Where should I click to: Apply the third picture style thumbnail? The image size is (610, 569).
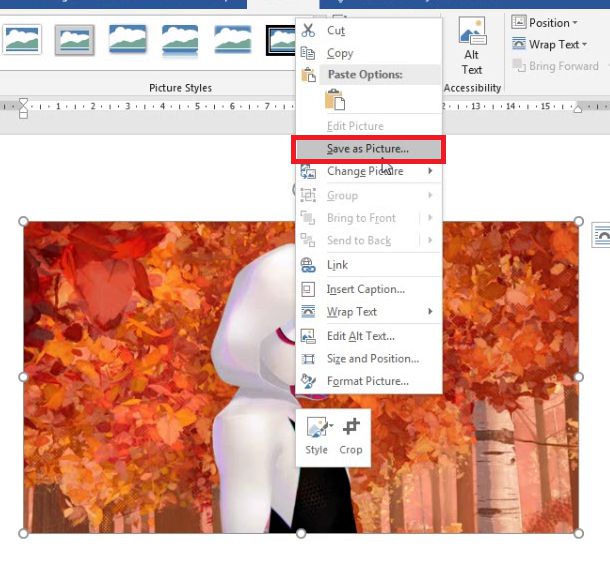[128, 40]
